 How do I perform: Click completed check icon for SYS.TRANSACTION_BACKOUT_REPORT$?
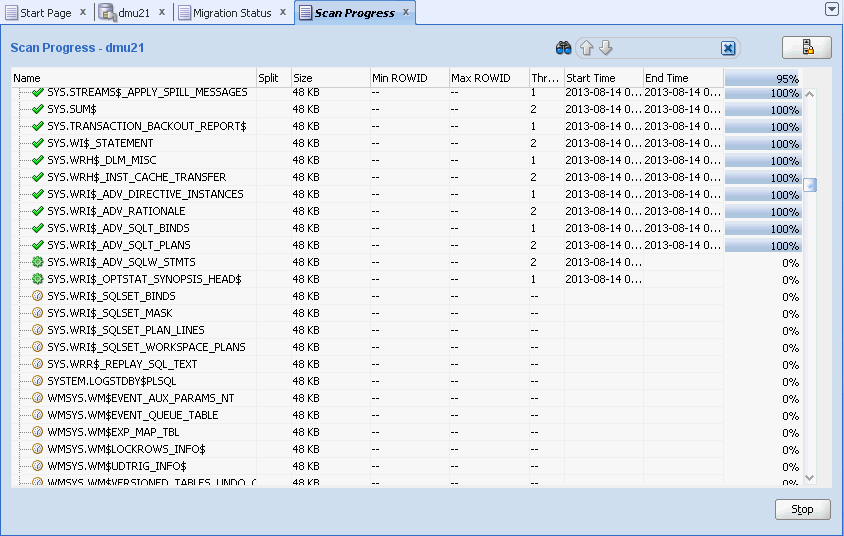[x=38, y=126]
